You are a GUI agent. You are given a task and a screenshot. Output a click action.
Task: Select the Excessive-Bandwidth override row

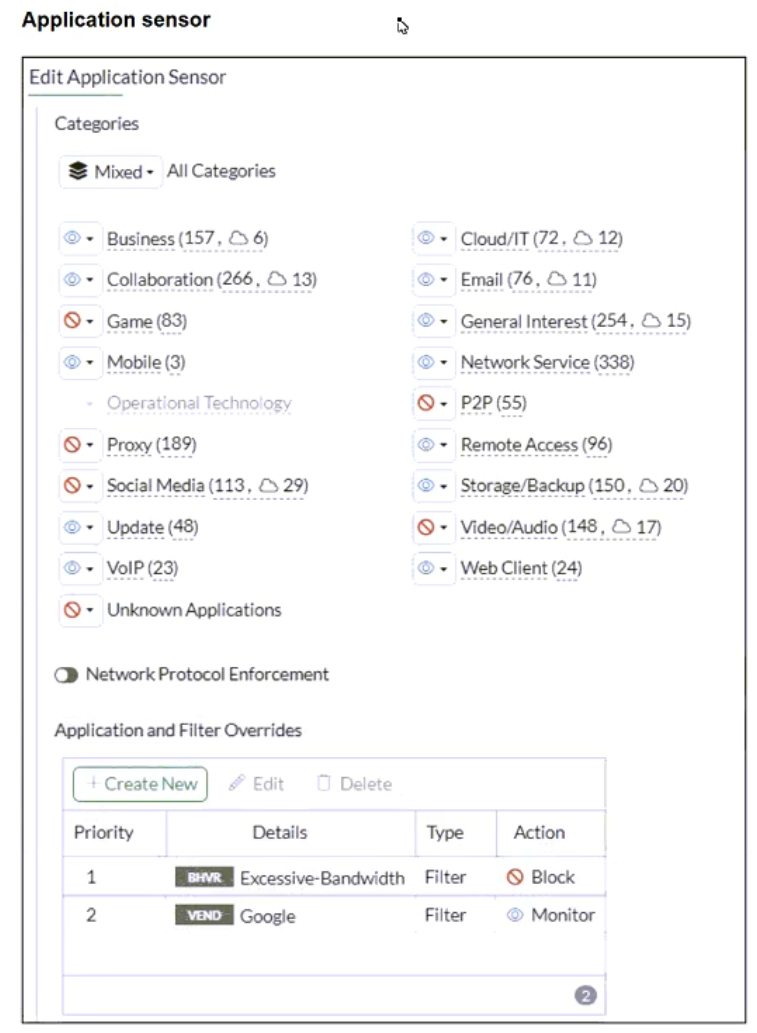(x=322, y=878)
